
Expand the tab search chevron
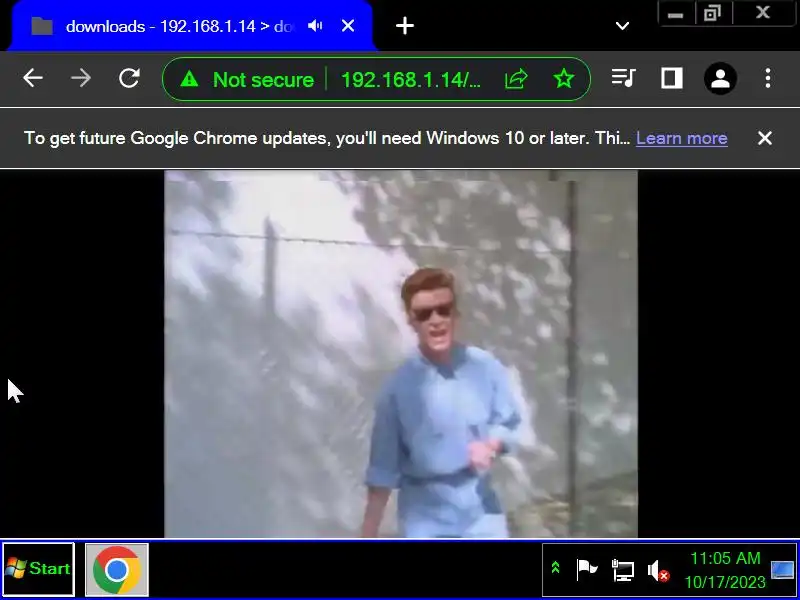click(622, 26)
